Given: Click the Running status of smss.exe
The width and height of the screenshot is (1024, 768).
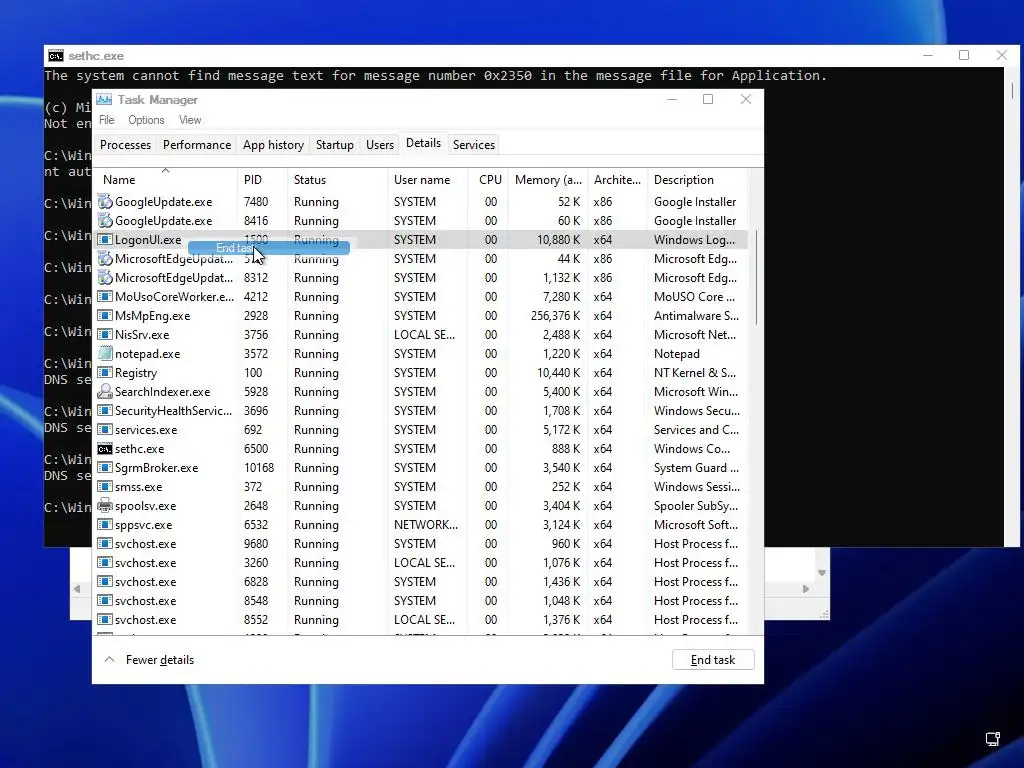Looking at the screenshot, I should [316, 487].
